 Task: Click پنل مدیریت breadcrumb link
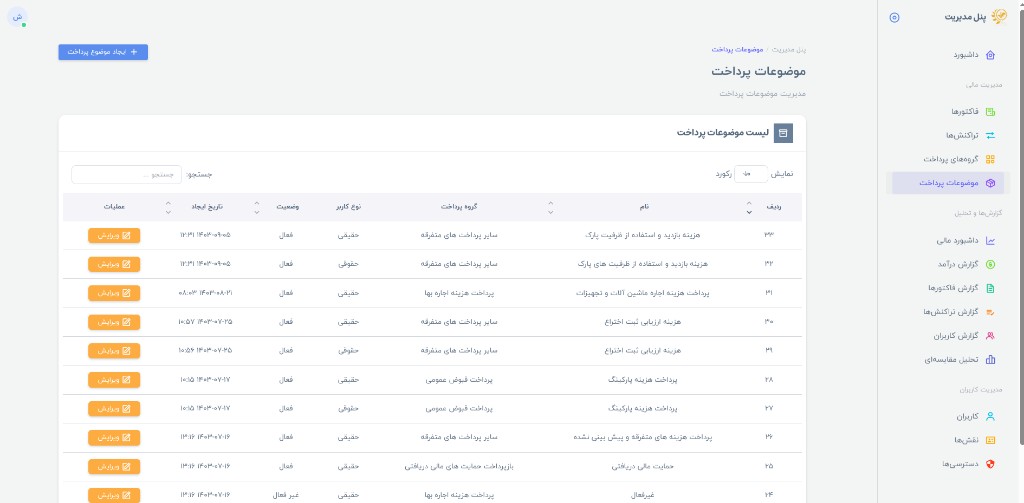[x=789, y=50]
